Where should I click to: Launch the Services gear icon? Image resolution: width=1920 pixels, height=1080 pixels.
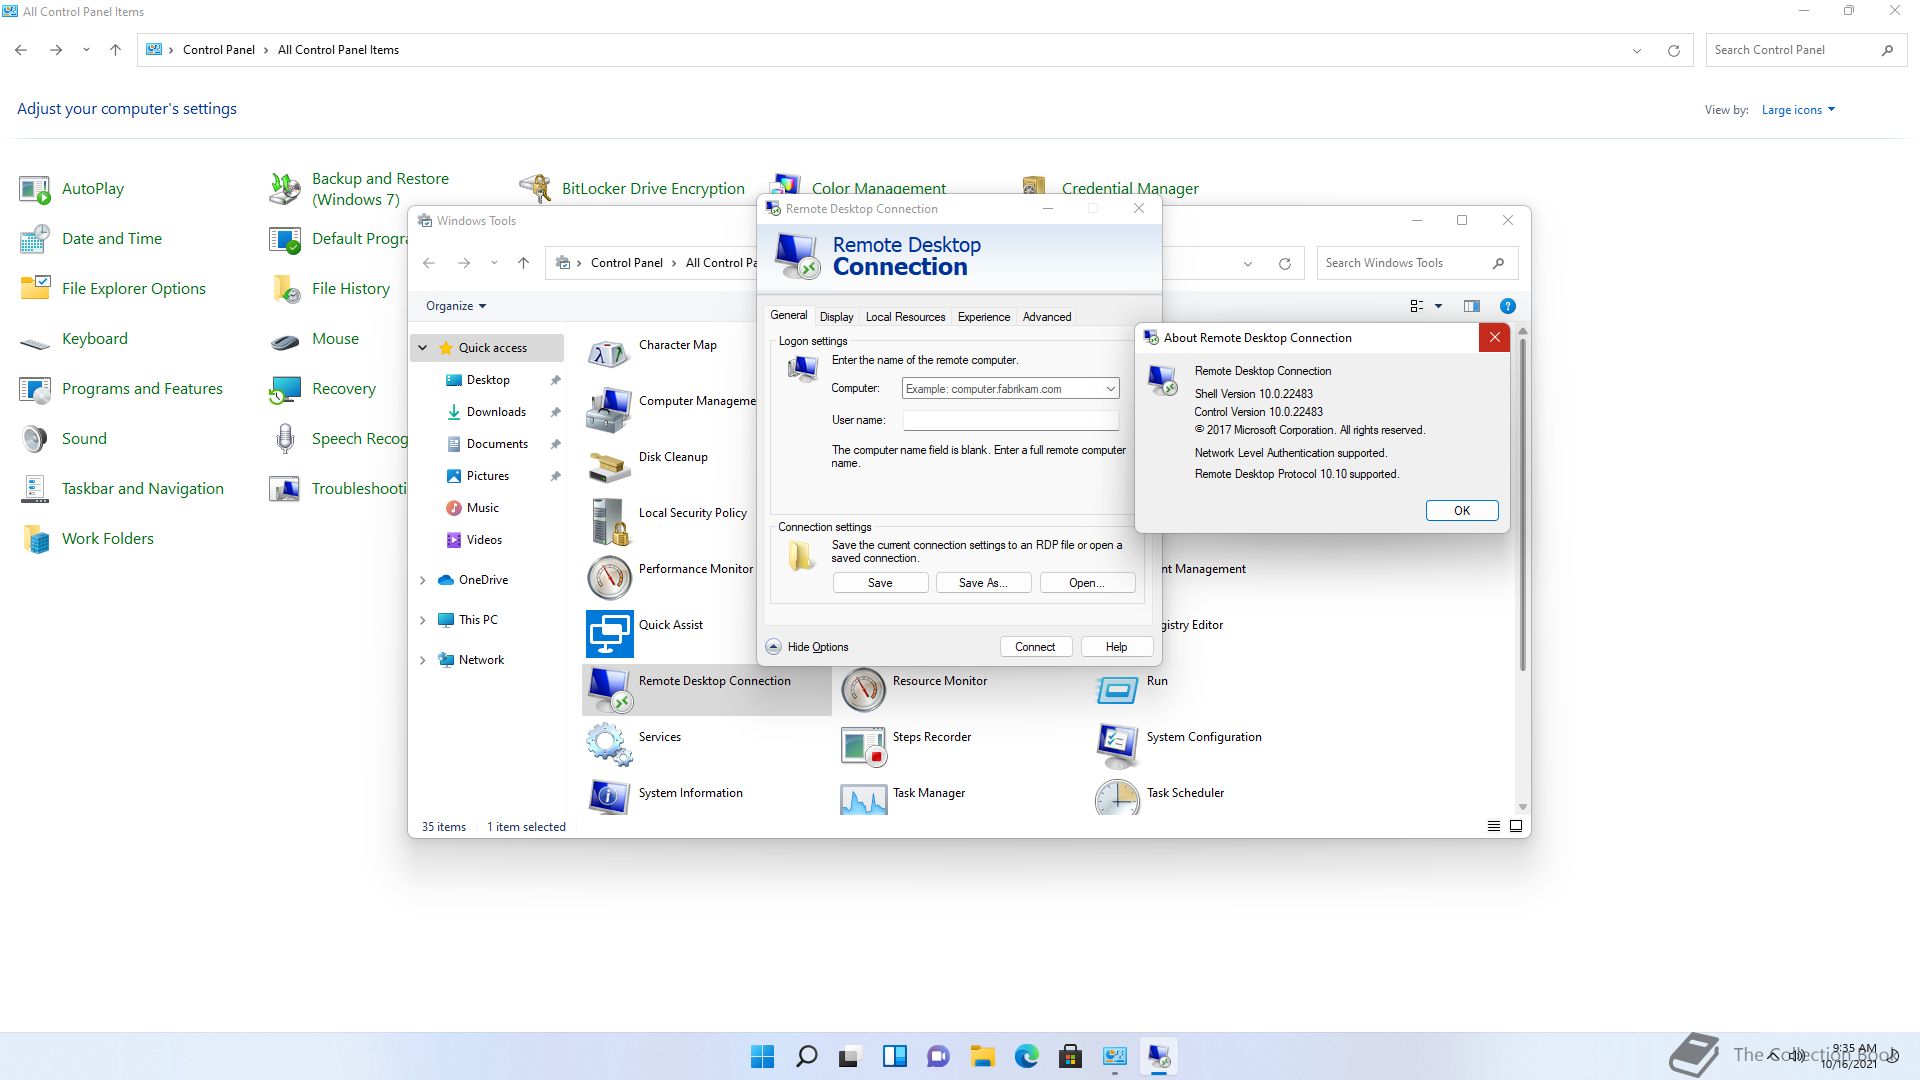click(x=609, y=746)
